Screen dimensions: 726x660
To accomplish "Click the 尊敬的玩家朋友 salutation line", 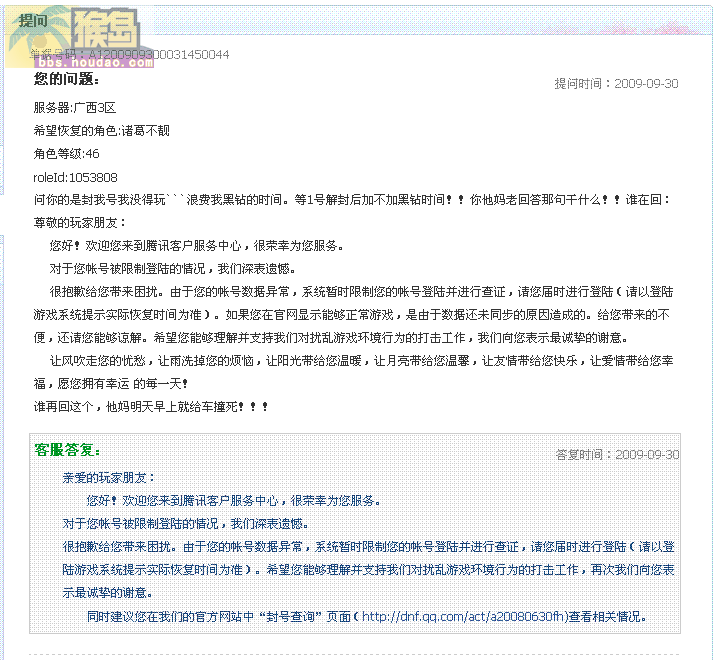I will point(80,223).
